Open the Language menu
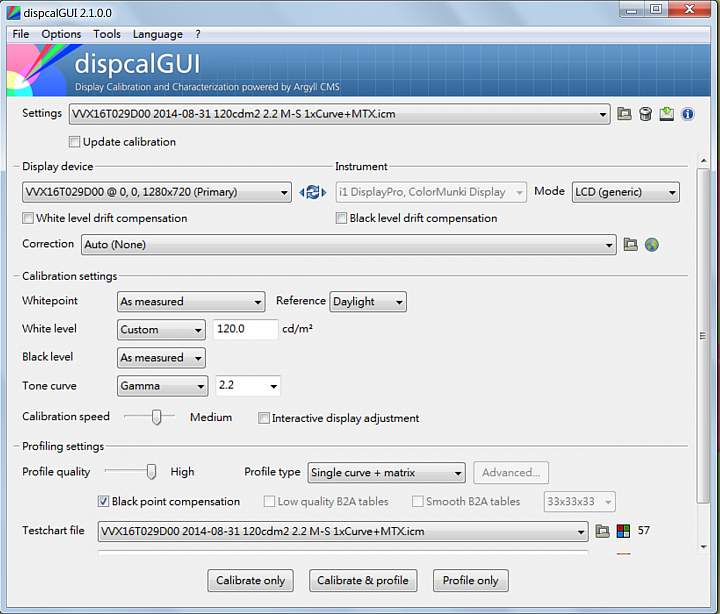The height and width of the screenshot is (614, 720). coord(158,34)
